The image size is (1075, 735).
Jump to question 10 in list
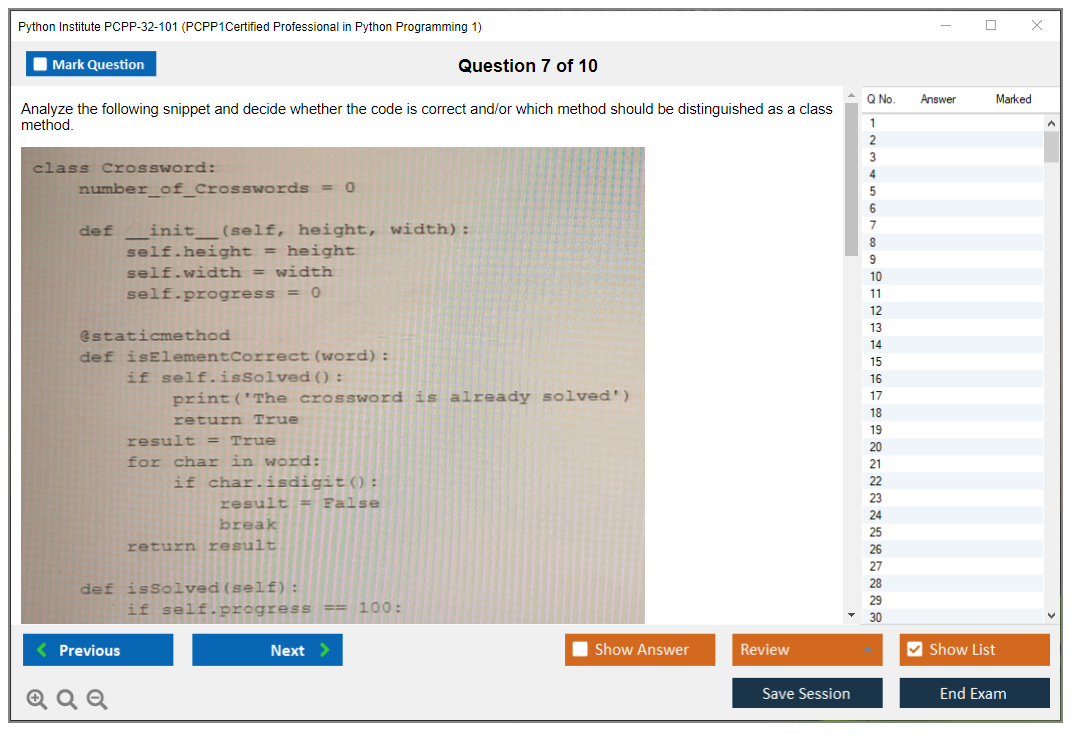point(950,276)
